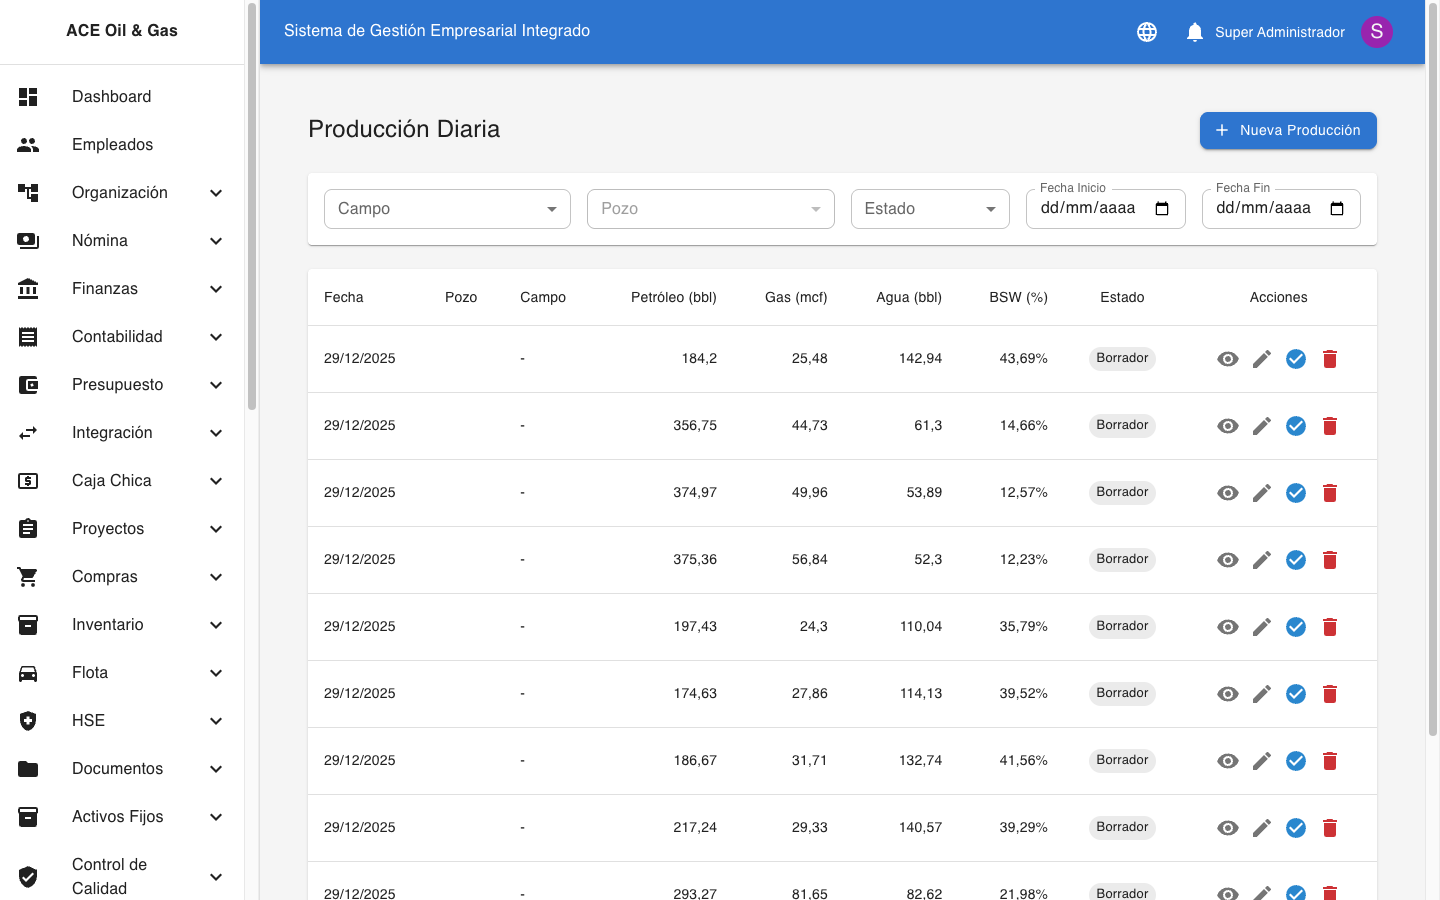
Task: Click the Borrador status chip in first row
Action: click(x=1122, y=359)
